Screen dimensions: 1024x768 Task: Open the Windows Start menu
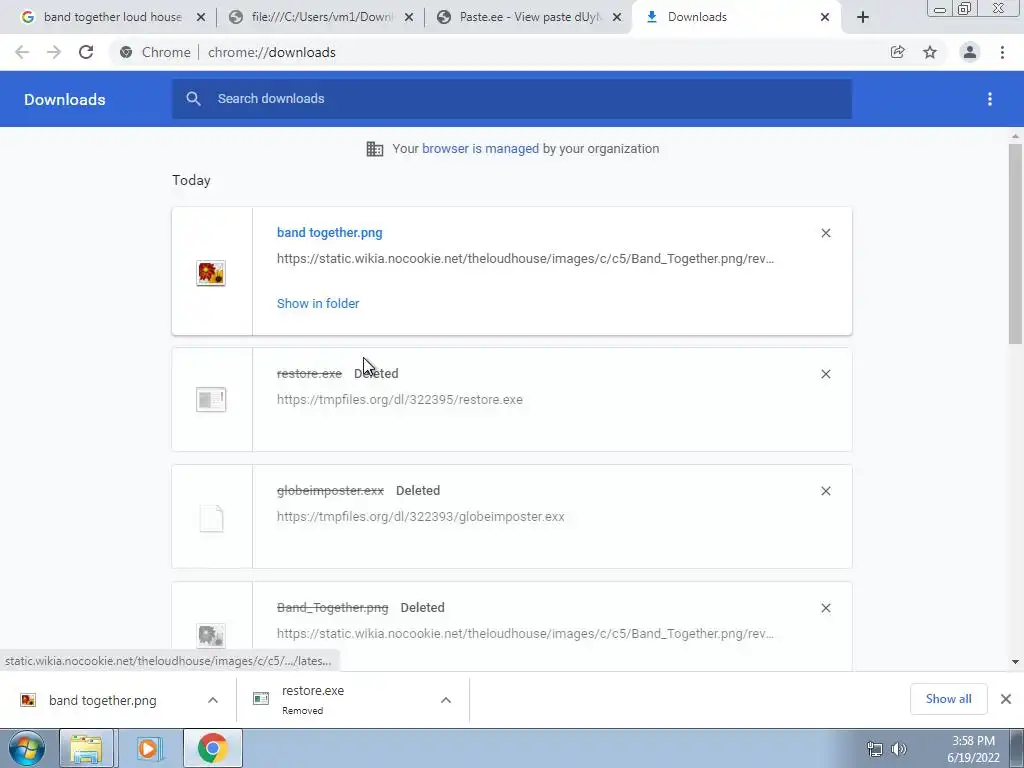pyautogui.click(x=27, y=748)
